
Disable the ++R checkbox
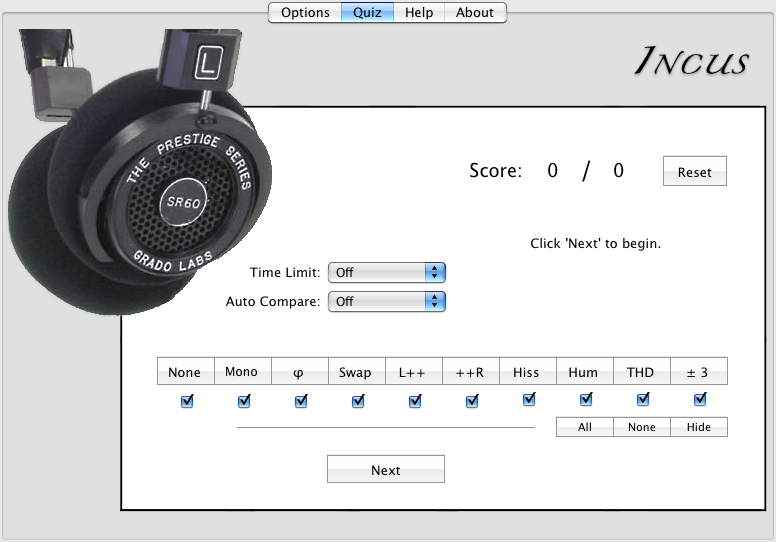[472, 401]
